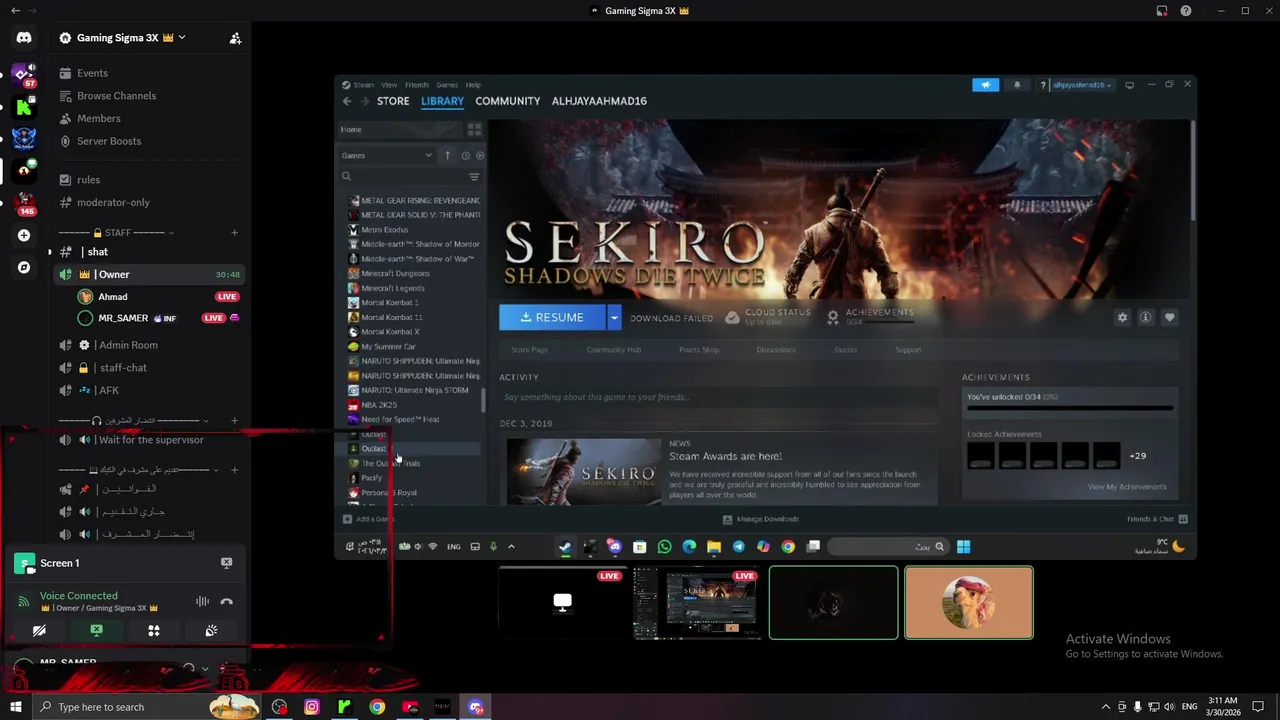Open the alhjayaahmad16 account dropdown in Steam
The width and height of the screenshot is (1280, 720).
(1081, 85)
